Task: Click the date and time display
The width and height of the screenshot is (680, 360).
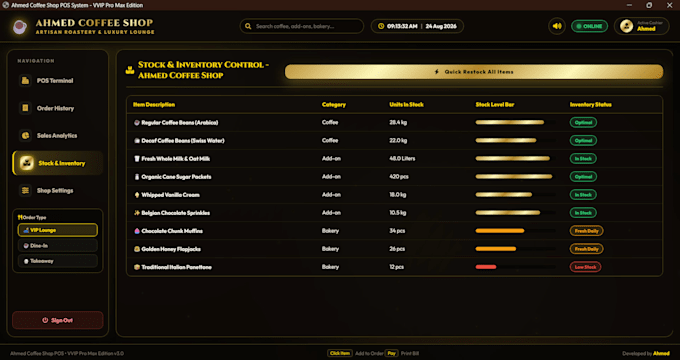Action: click(x=417, y=26)
